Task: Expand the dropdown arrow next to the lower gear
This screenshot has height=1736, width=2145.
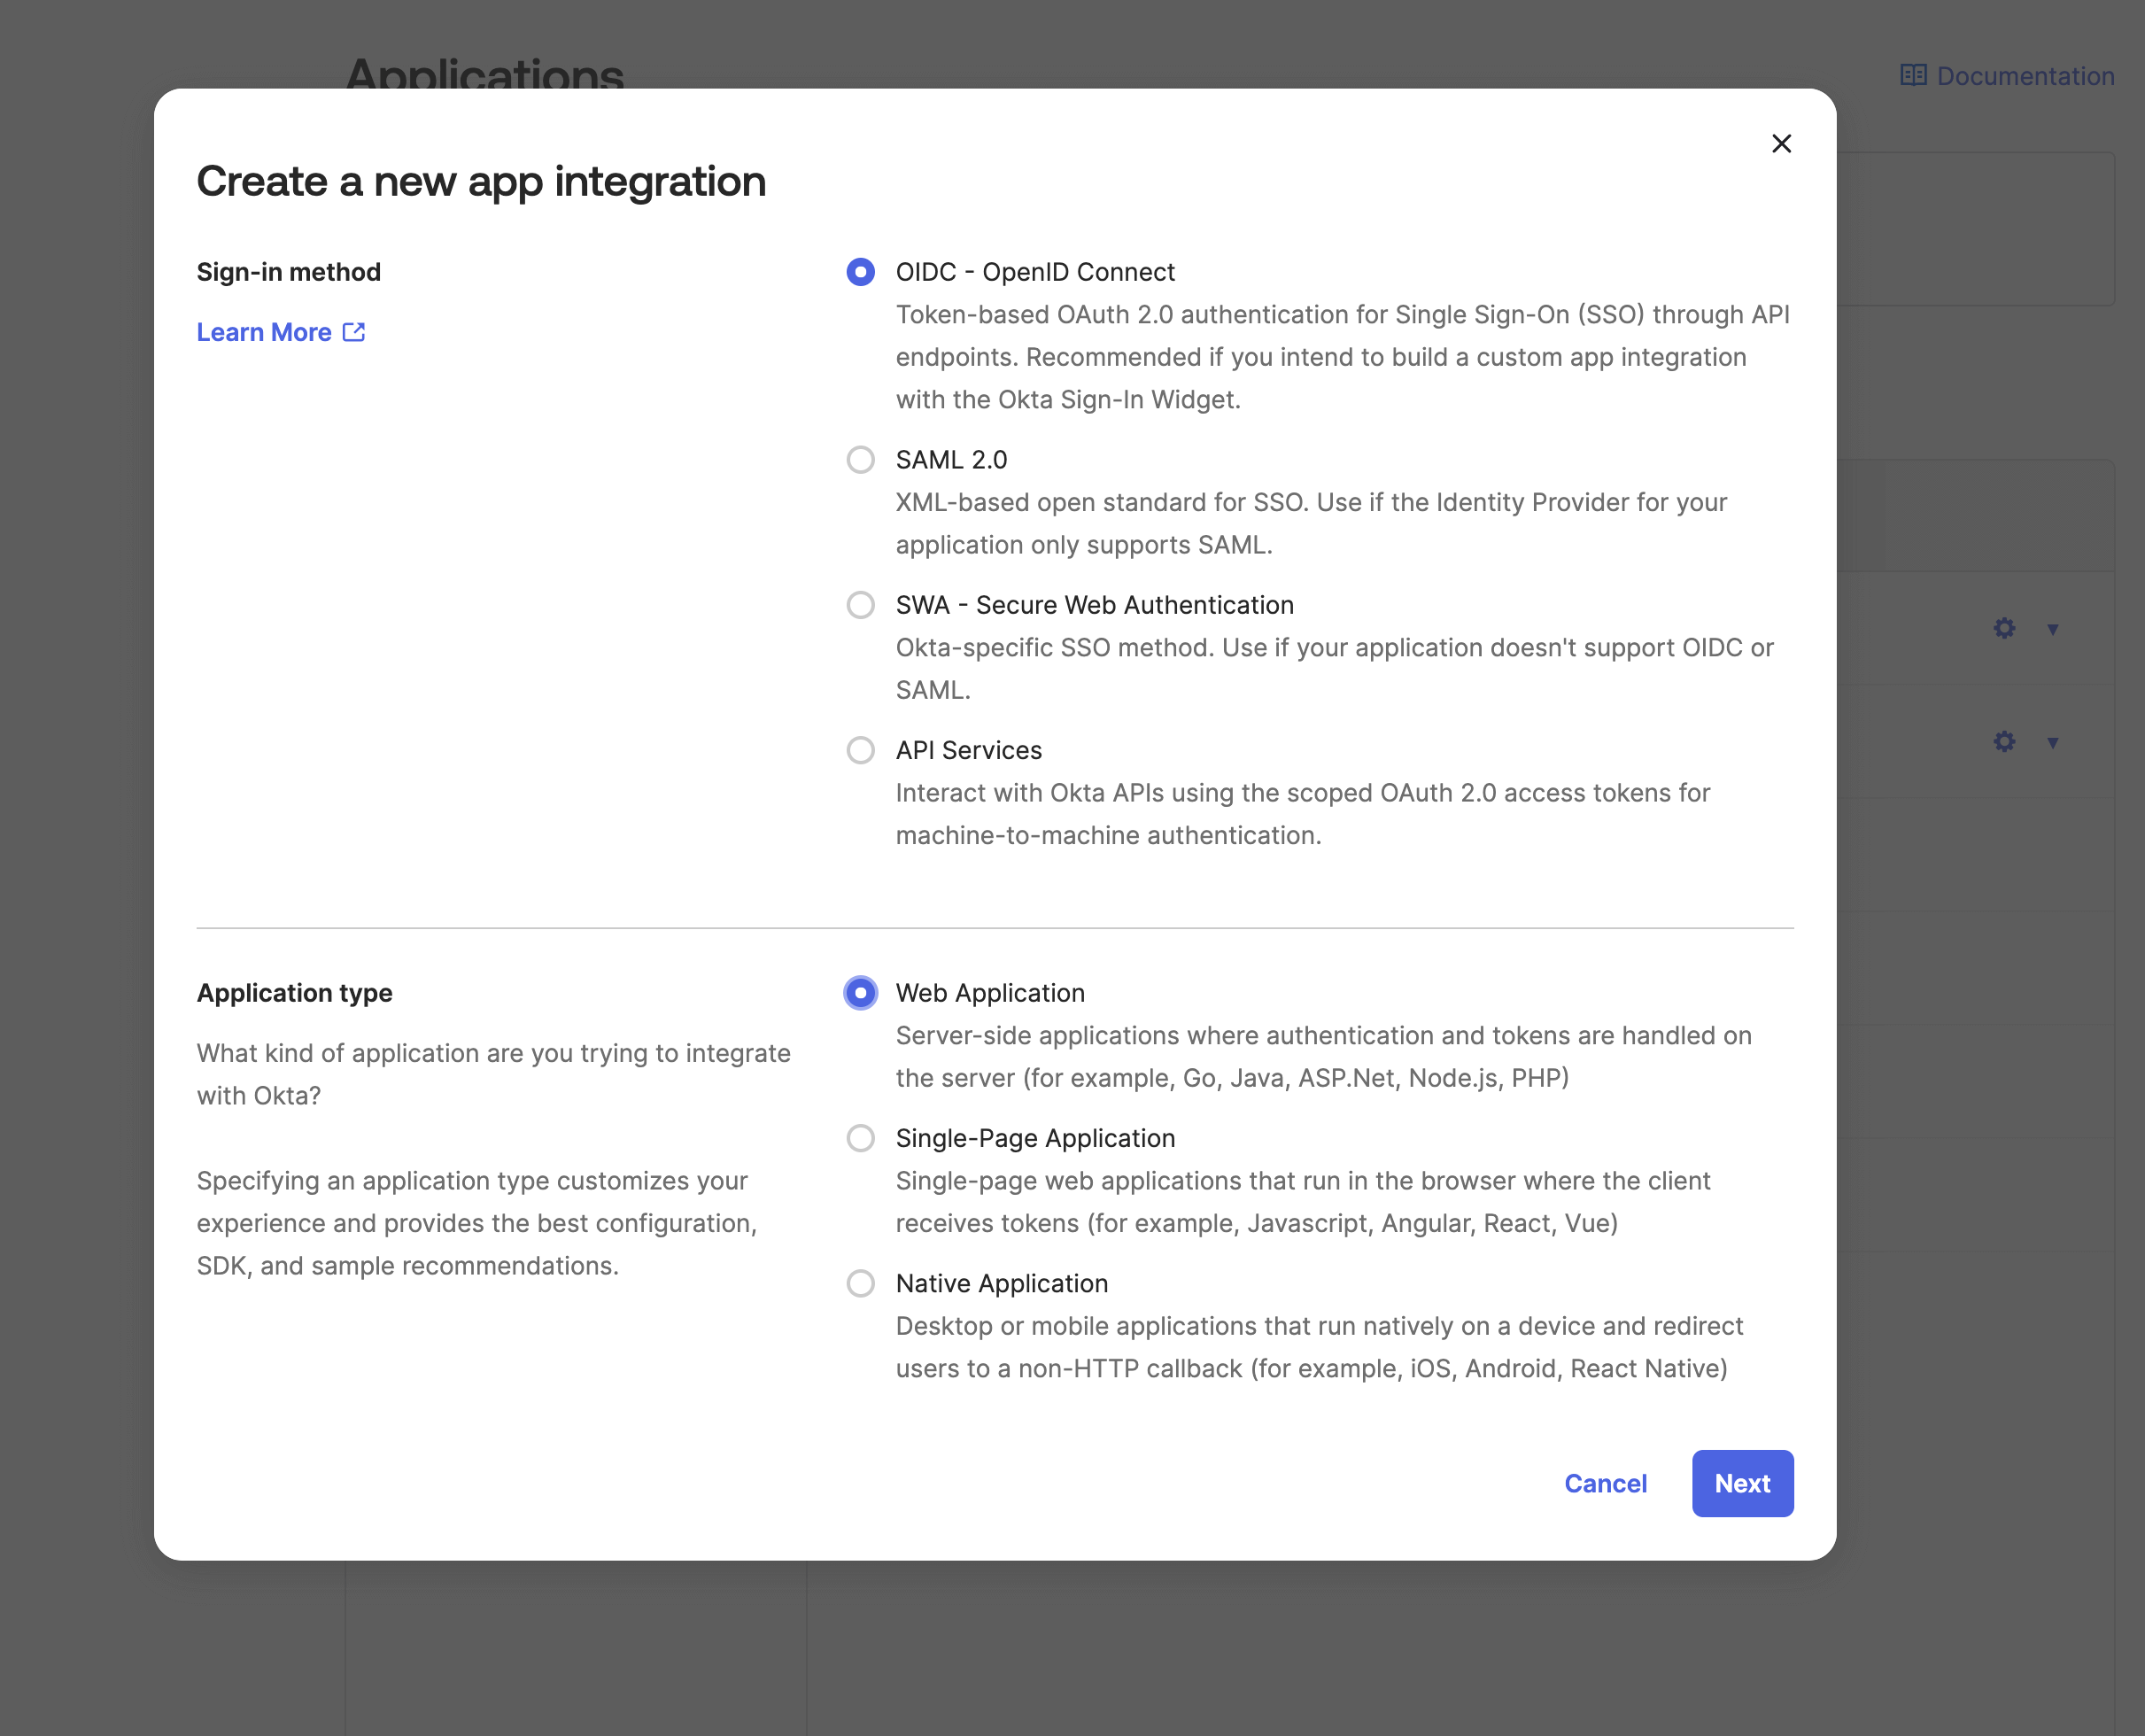Action: [2052, 741]
